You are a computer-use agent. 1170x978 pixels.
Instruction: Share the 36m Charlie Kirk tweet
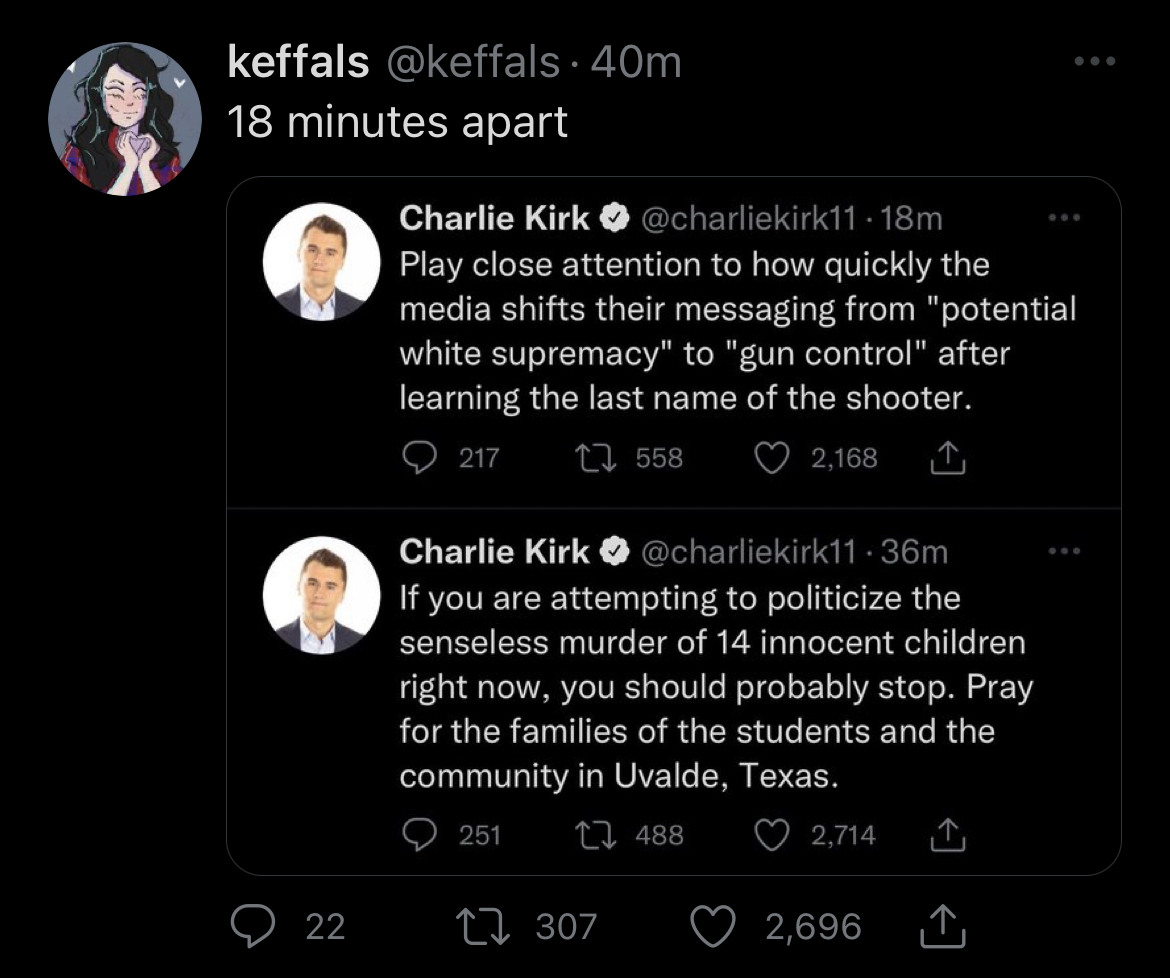(x=948, y=835)
